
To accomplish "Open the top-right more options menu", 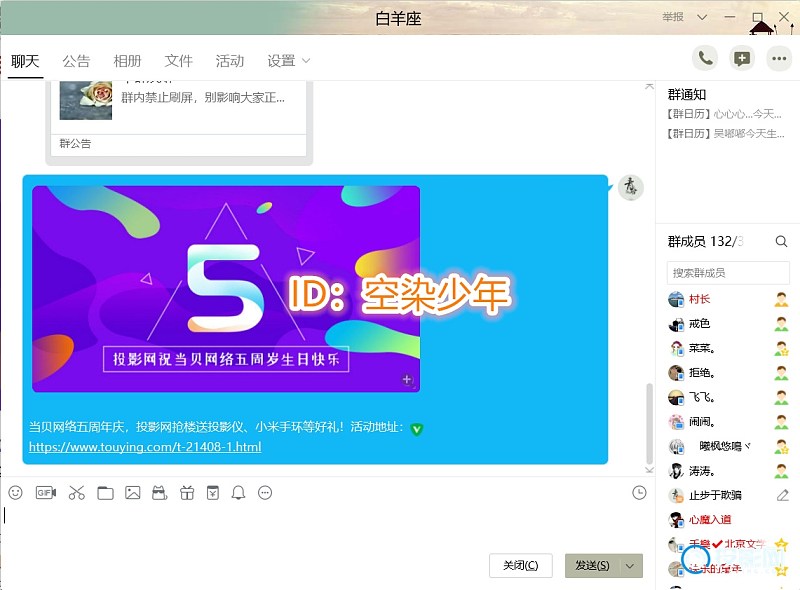I will click(x=779, y=58).
